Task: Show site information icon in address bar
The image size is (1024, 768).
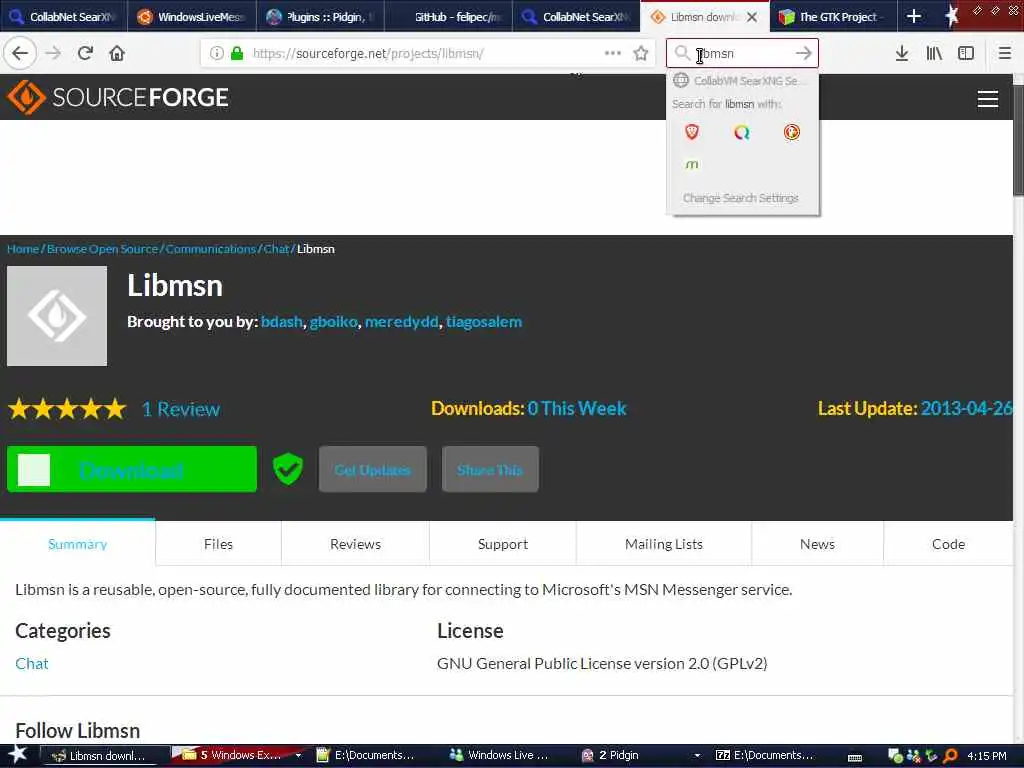Action: tap(216, 54)
